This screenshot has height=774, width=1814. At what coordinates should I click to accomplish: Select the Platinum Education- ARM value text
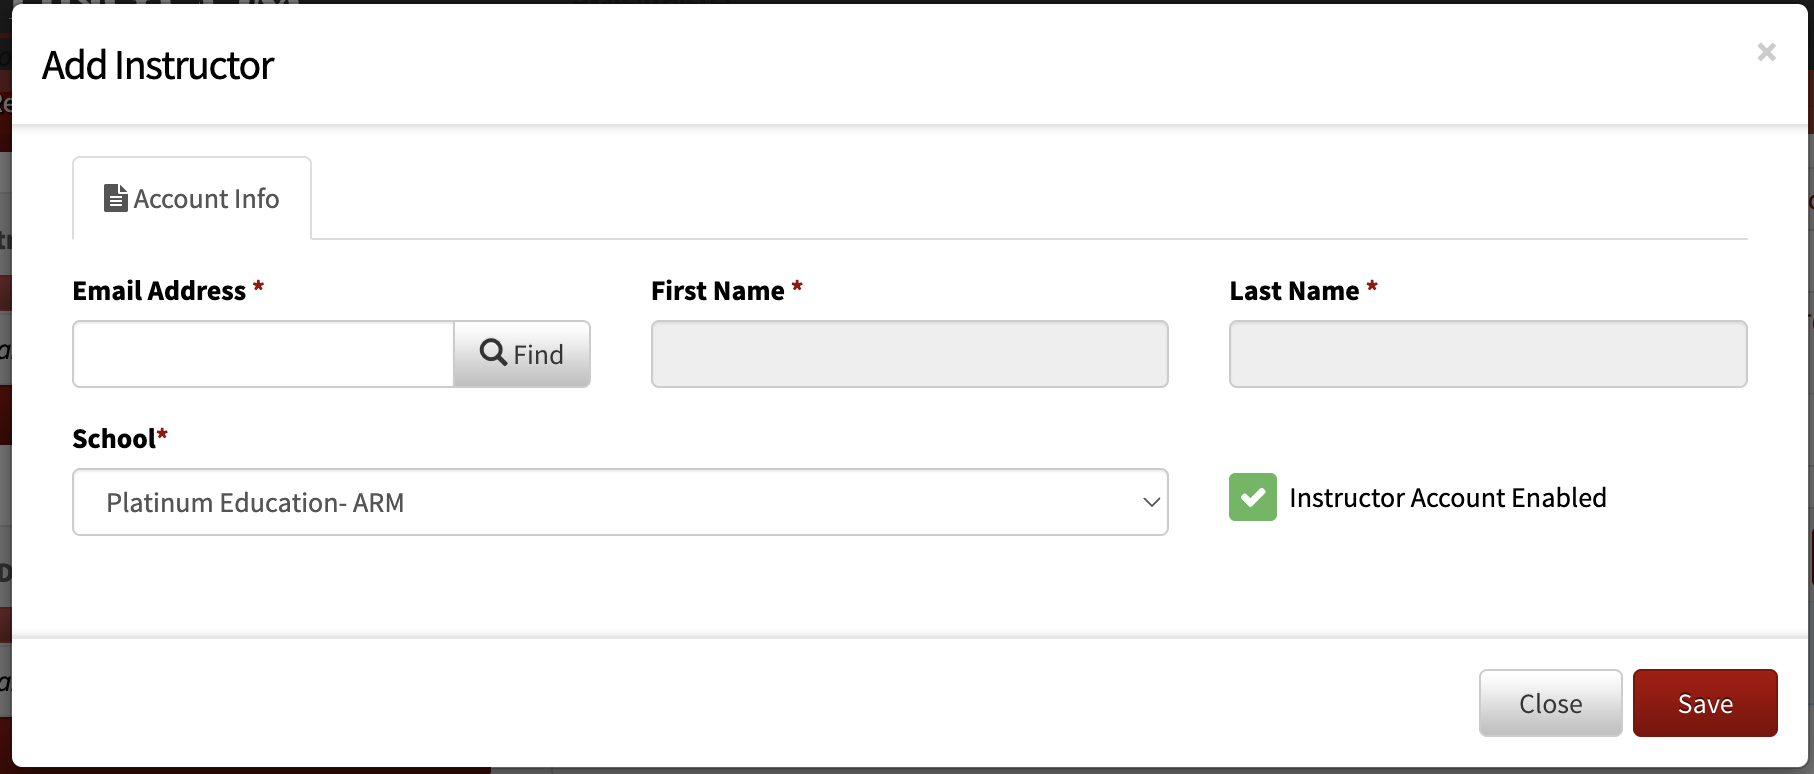point(255,502)
